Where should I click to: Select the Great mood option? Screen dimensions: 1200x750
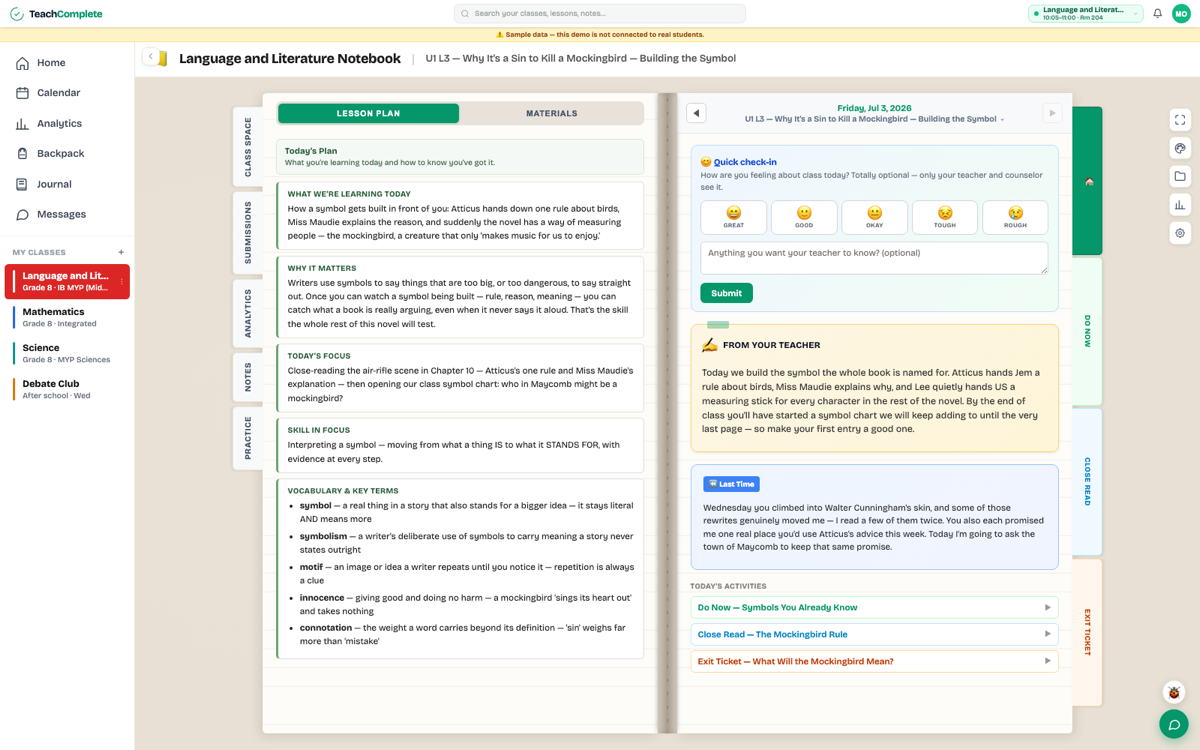[x=734, y=217]
